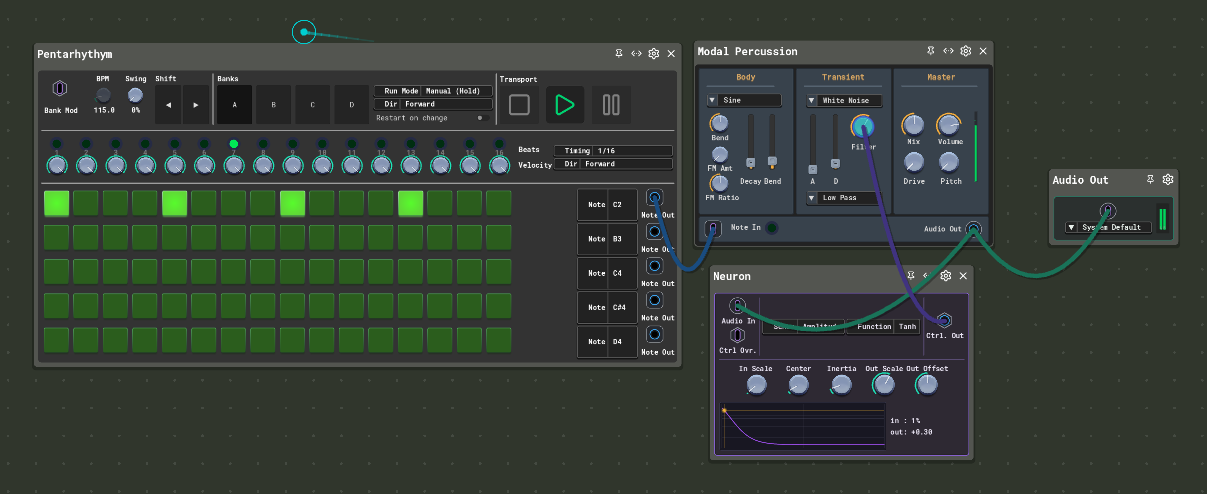Screen dimensions: 1207x494
Task: Start playback with the Play button
Action: 565,104
